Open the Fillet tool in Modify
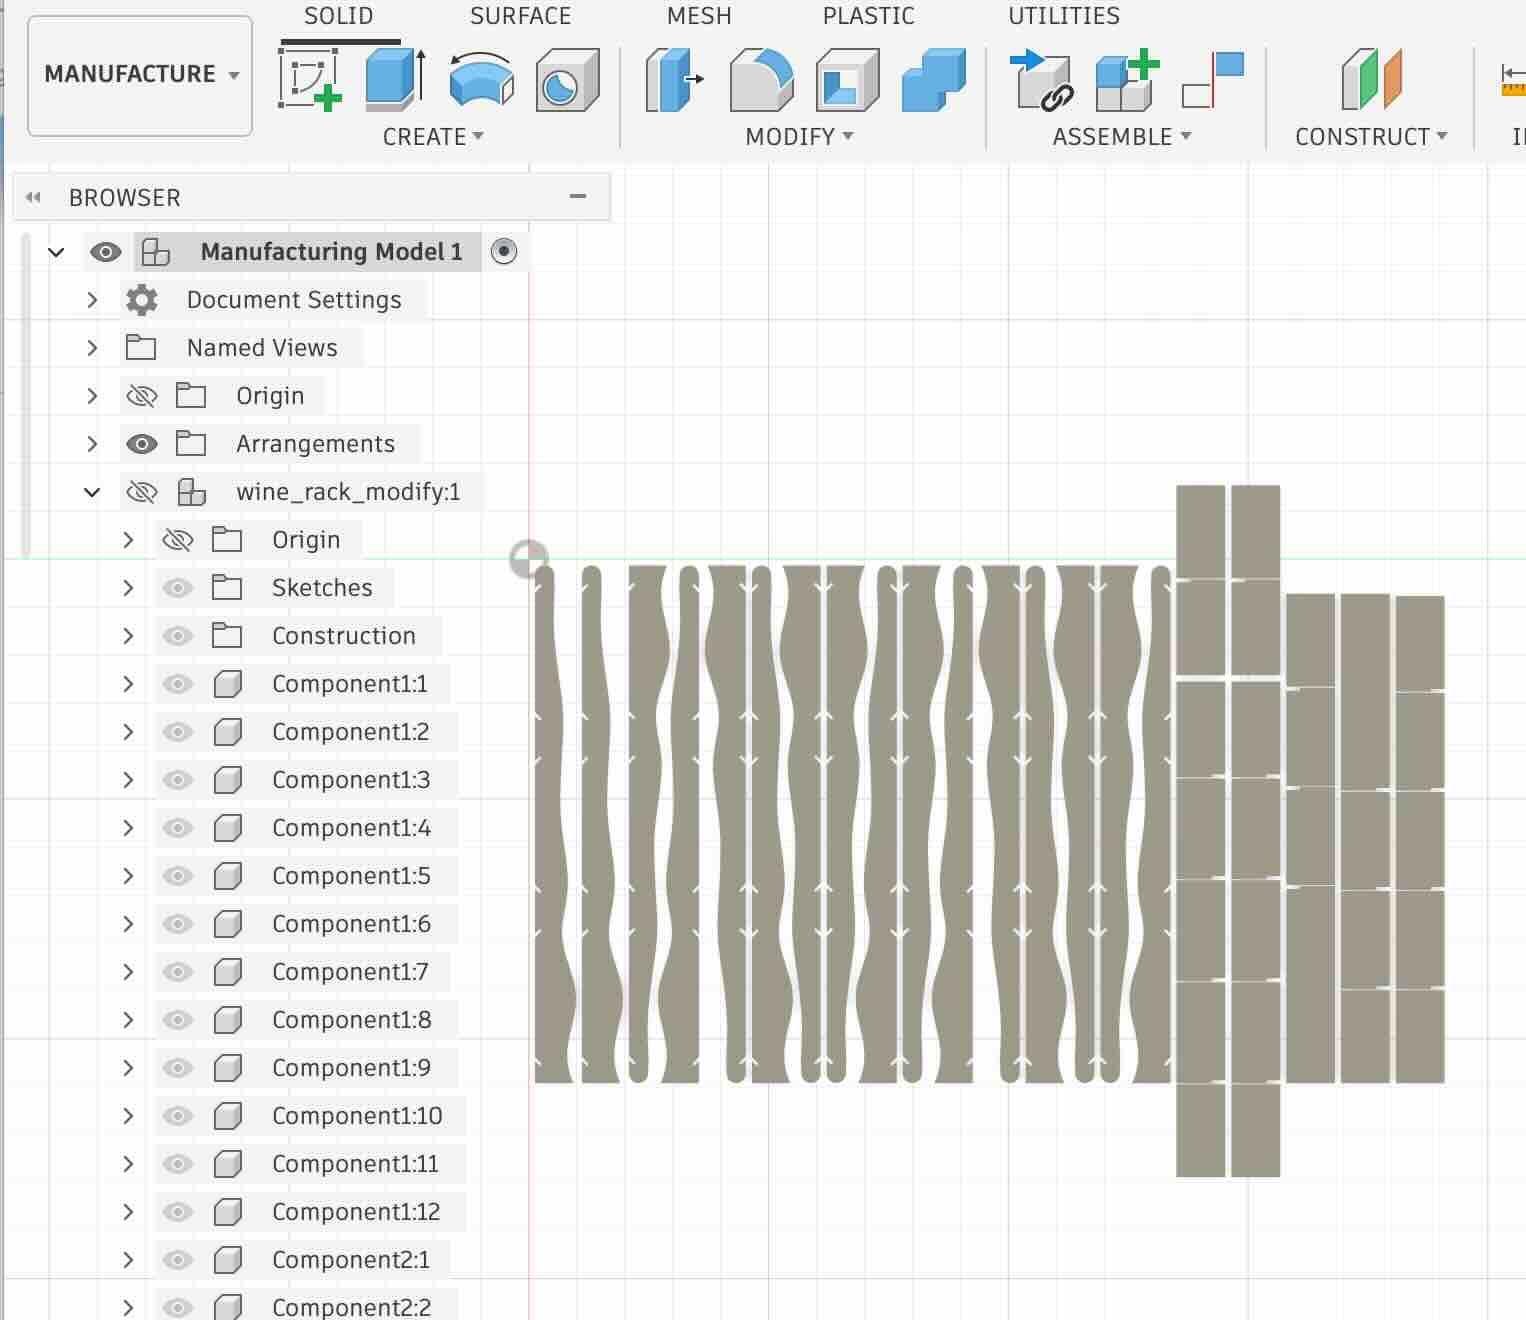 (760, 78)
